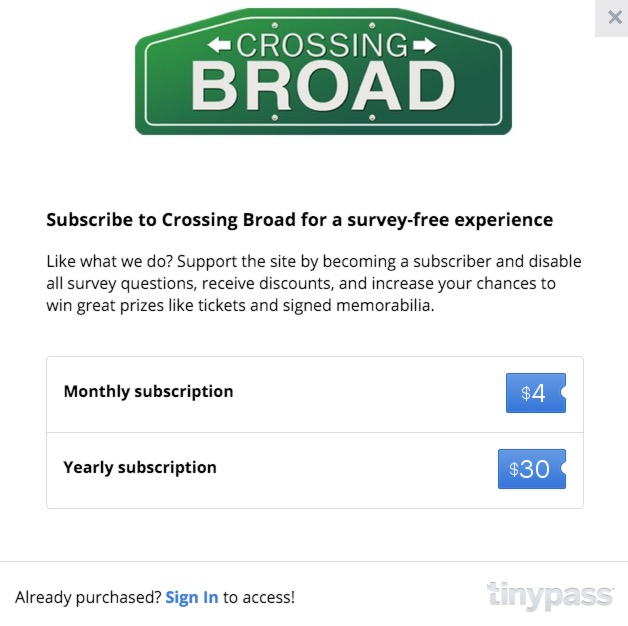Select the Yearly subscription label
Image resolution: width=628 pixels, height=626 pixels.
pyautogui.click(x=140, y=468)
